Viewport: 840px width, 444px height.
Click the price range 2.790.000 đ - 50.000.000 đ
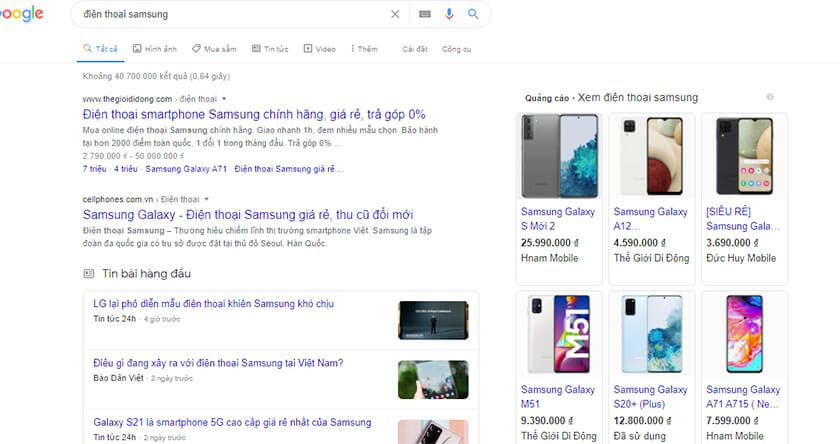coord(133,156)
